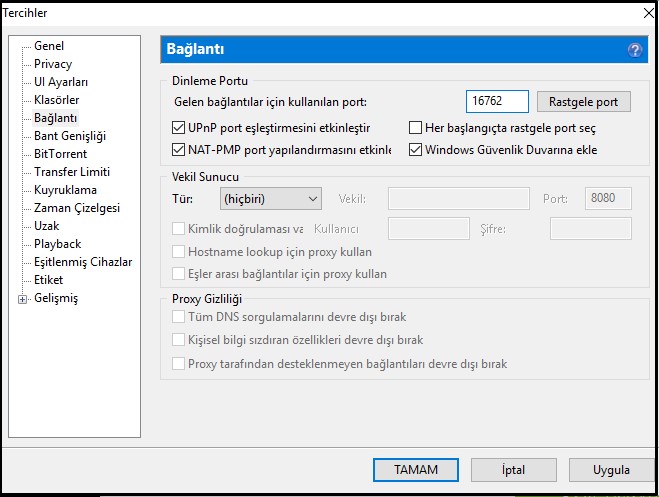
Task: Open Zaman Çizelgesi settings
Action: [77, 208]
